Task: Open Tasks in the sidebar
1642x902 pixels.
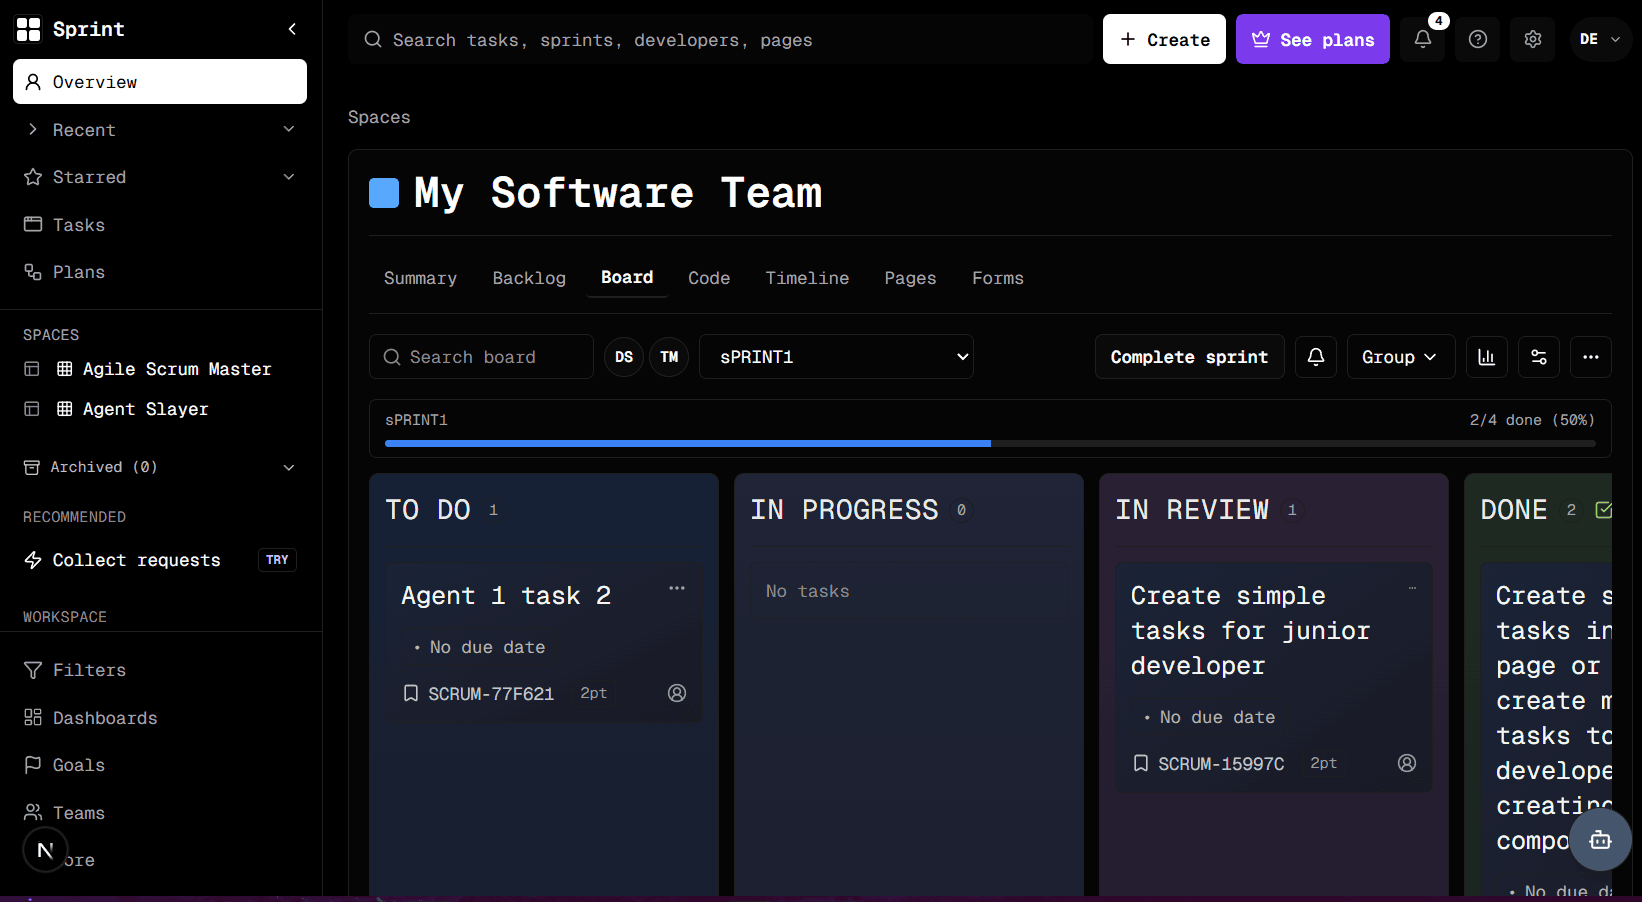Action: [160, 225]
